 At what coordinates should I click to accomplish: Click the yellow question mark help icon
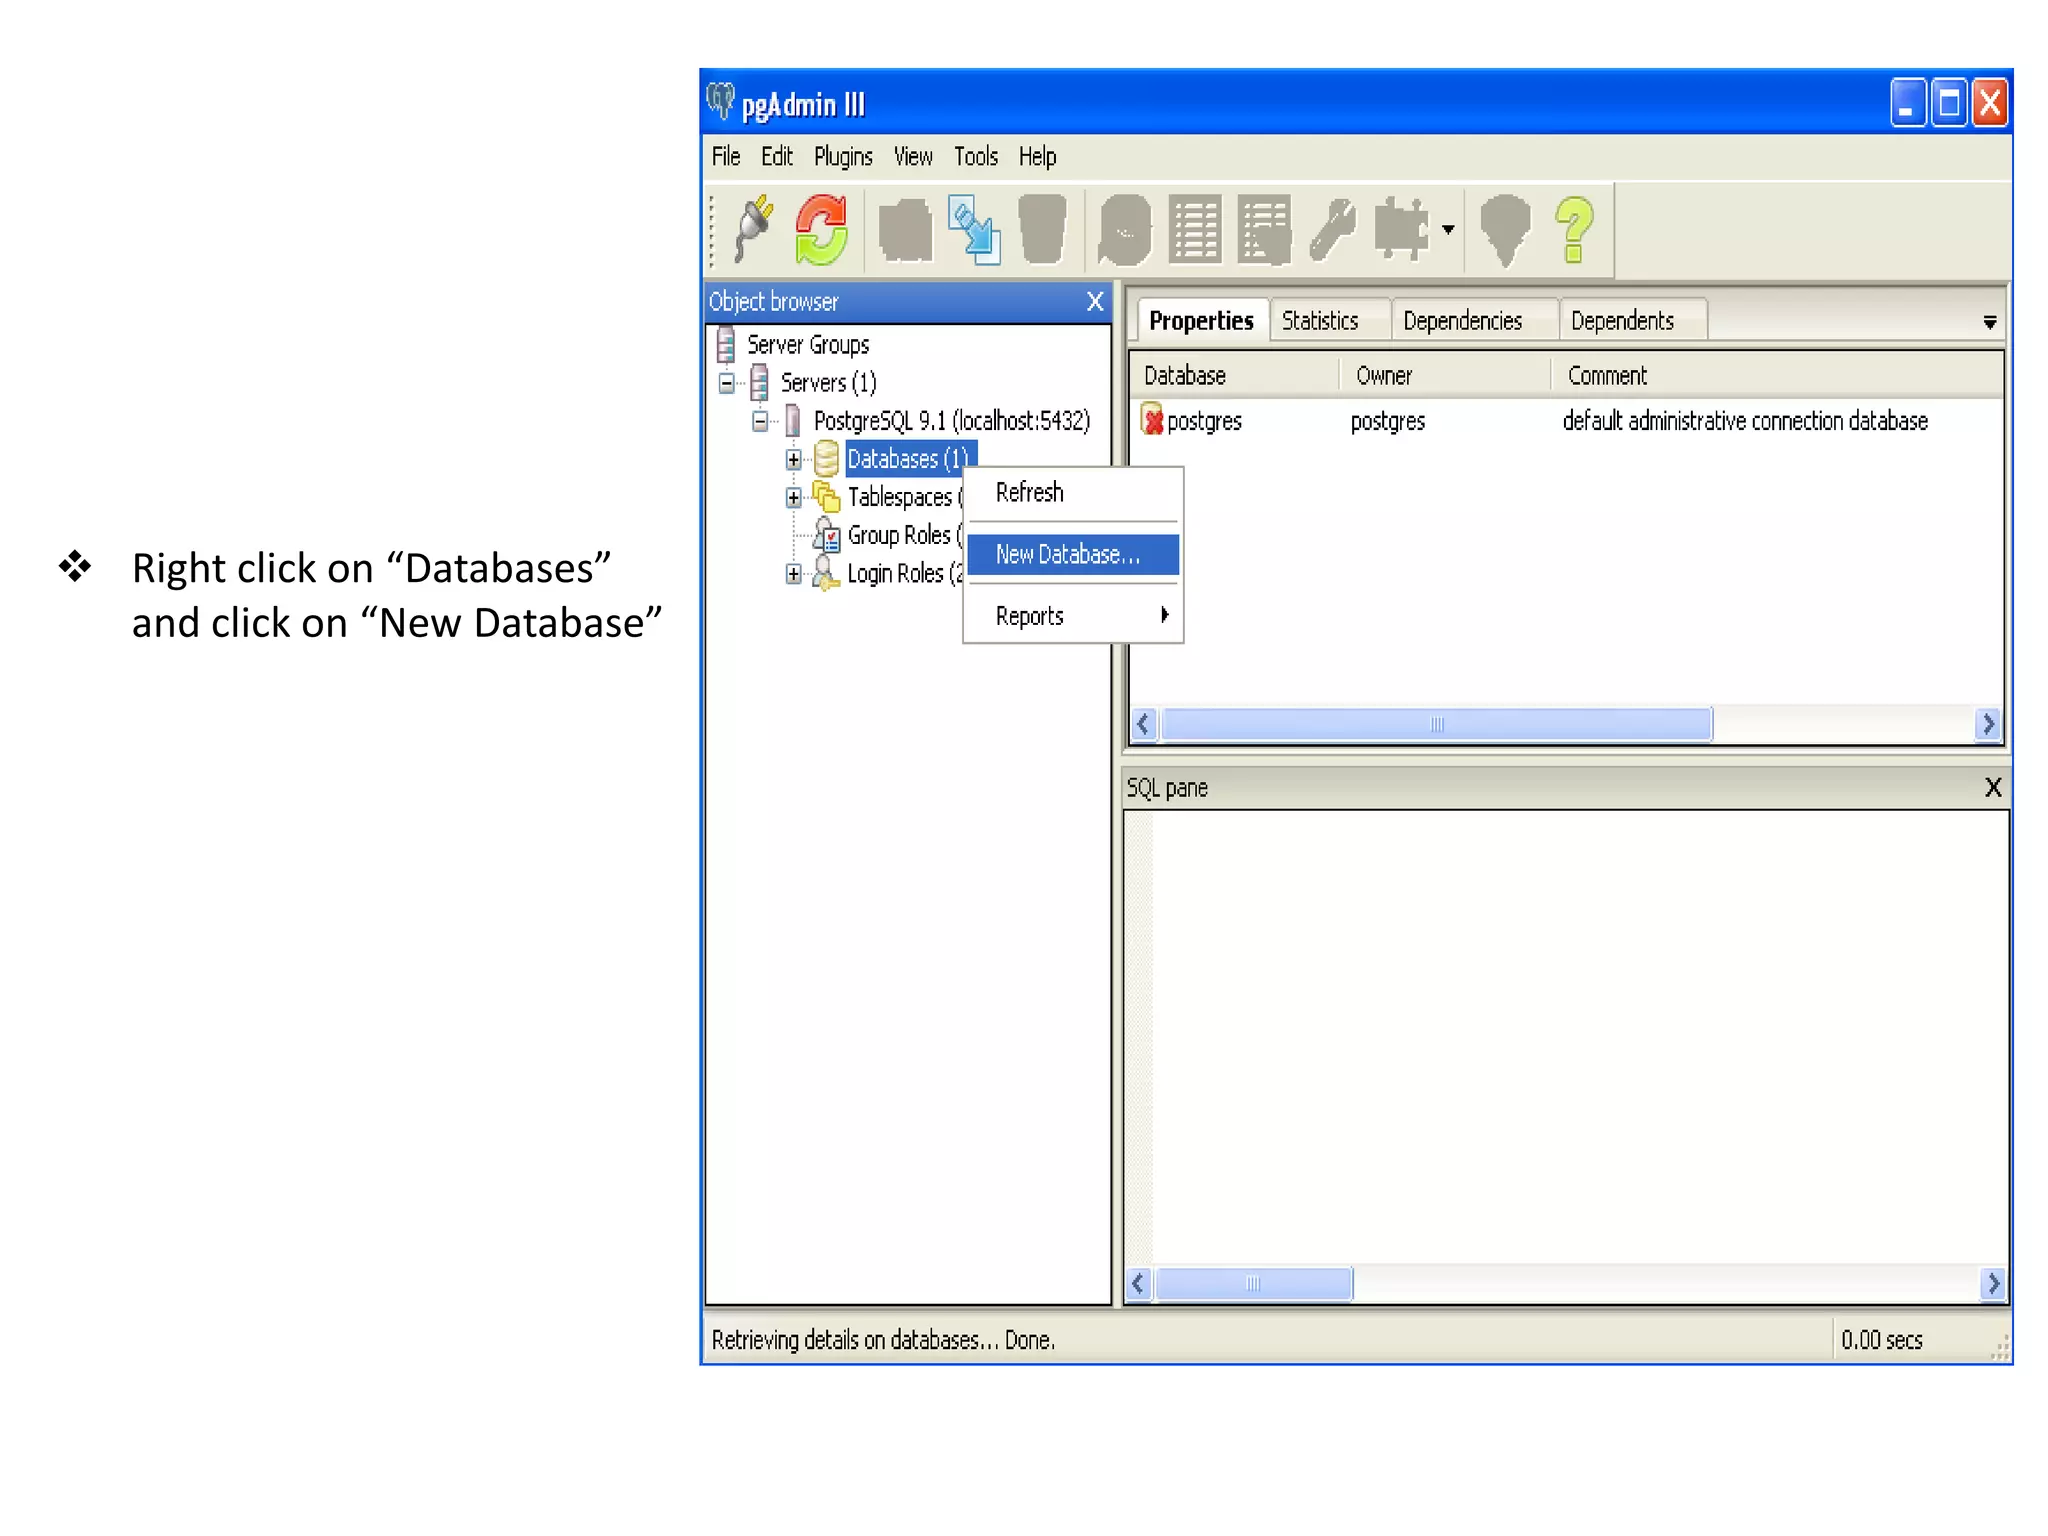(x=1574, y=230)
